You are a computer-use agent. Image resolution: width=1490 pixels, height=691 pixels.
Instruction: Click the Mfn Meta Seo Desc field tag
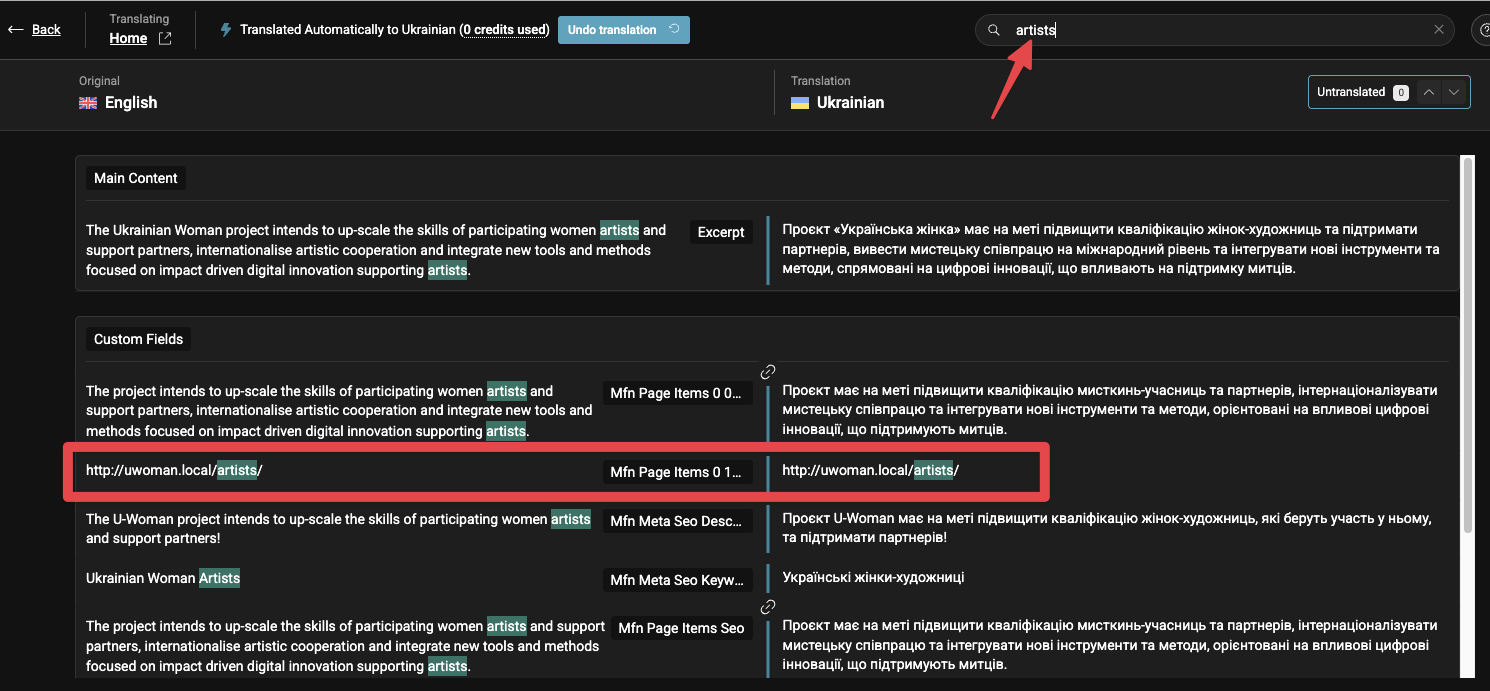click(677, 521)
